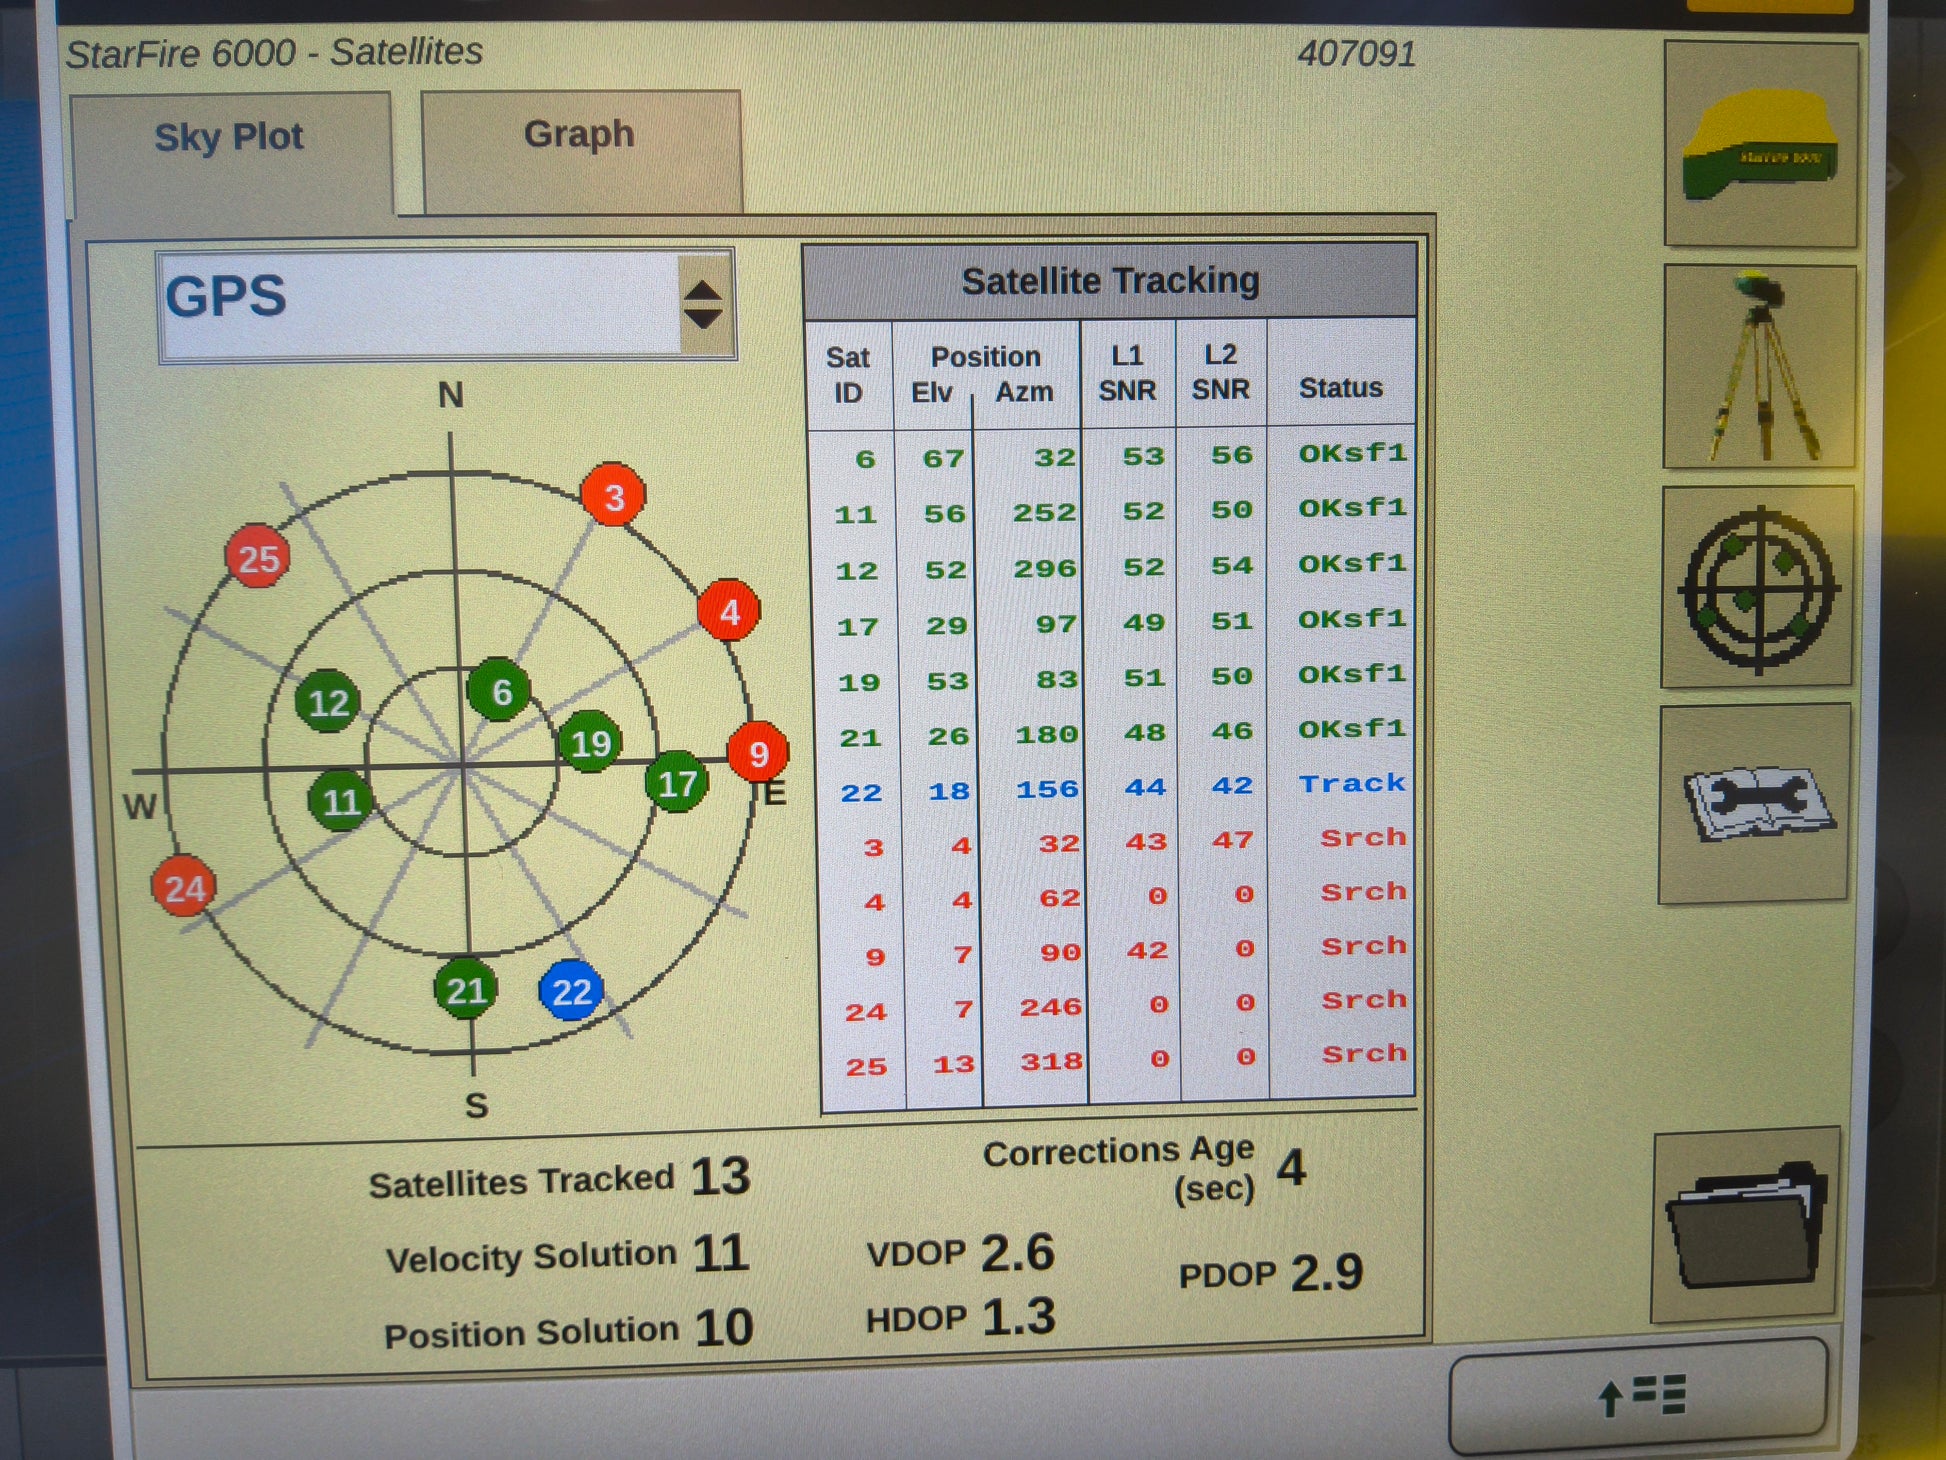Click the GPS dropdown up/down arrows
1946x1460 pixels.
click(x=703, y=304)
